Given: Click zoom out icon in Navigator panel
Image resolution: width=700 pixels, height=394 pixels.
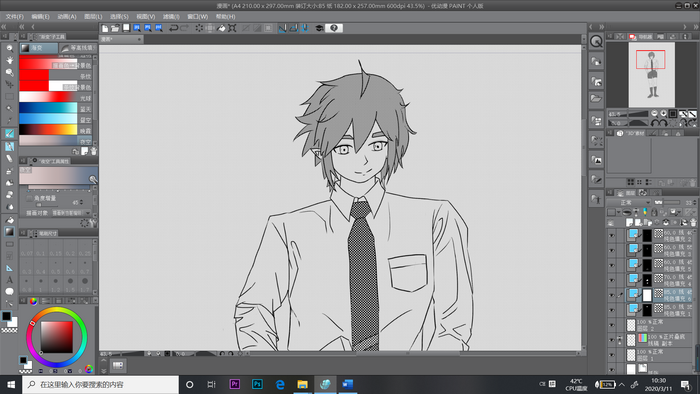Looking at the screenshot, I should 654,114.
